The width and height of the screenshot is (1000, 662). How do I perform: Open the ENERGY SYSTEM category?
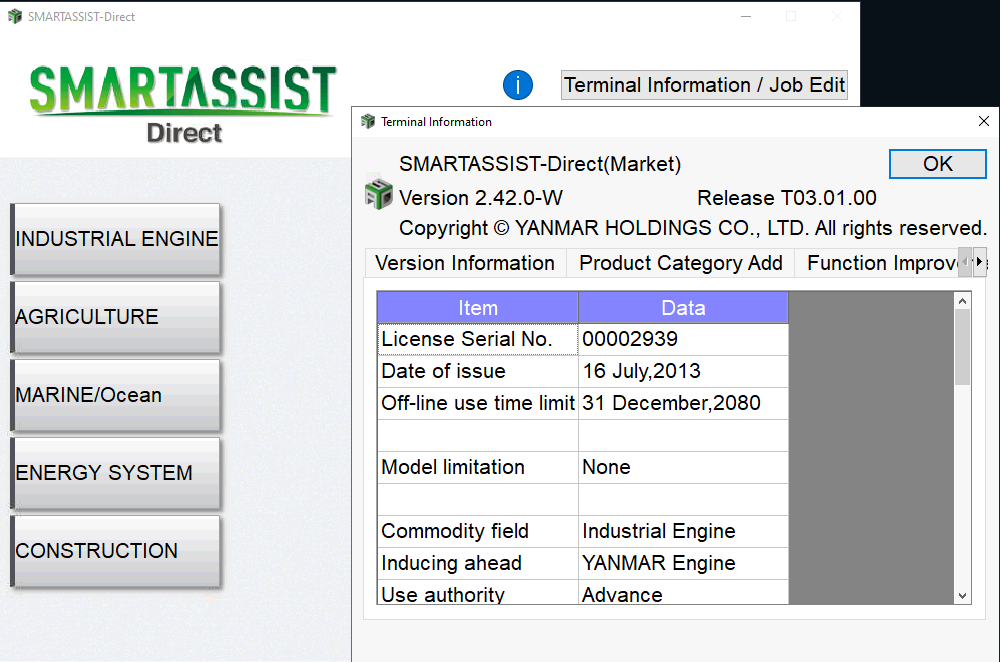pos(116,473)
